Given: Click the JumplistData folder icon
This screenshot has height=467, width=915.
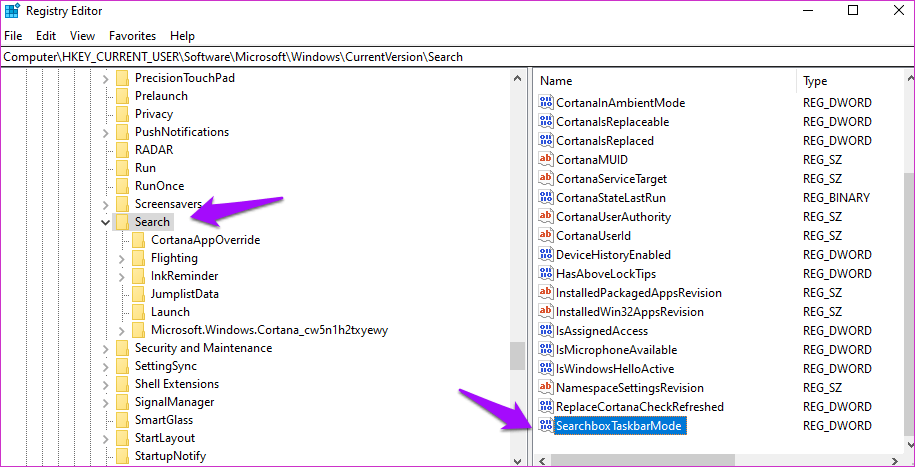Looking at the screenshot, I should [x=138, y=294].
